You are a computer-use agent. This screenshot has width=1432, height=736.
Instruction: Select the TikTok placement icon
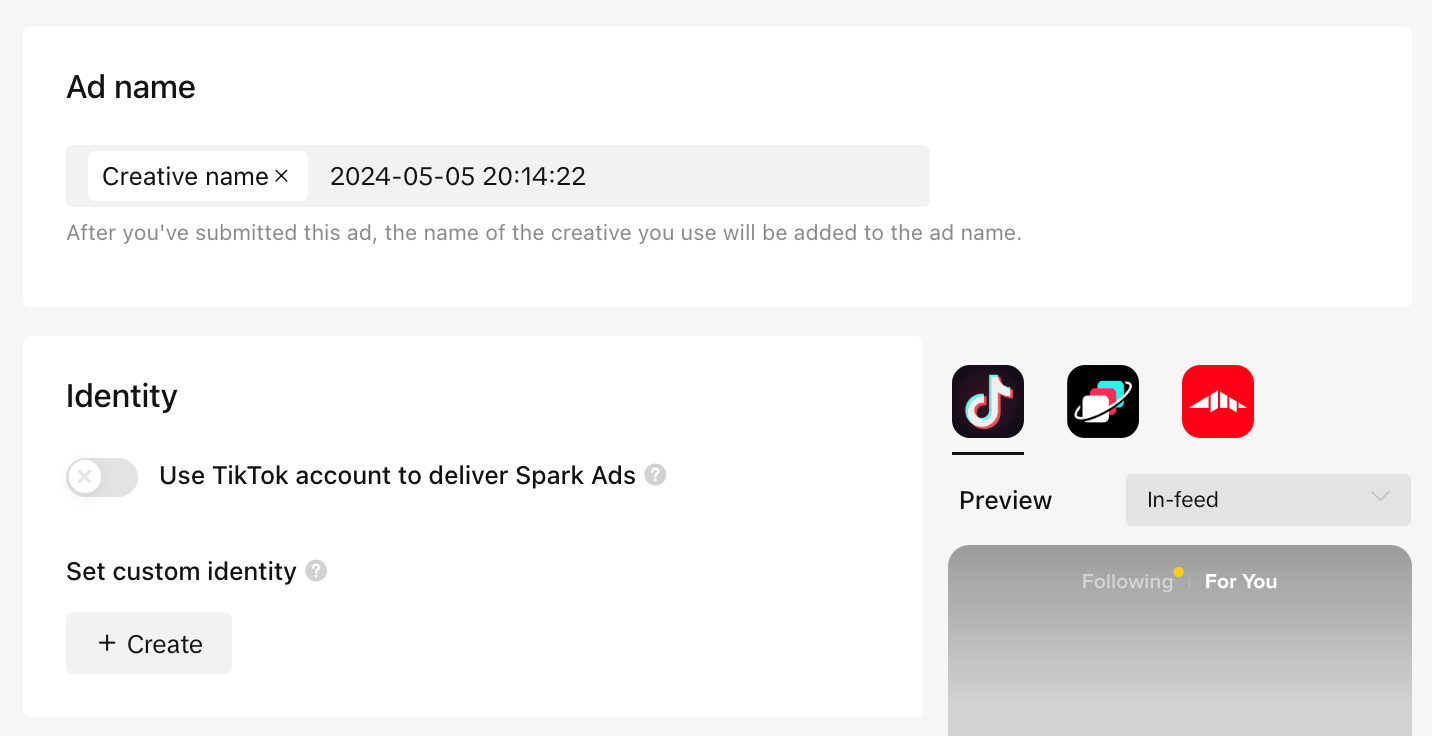point(988,401)
